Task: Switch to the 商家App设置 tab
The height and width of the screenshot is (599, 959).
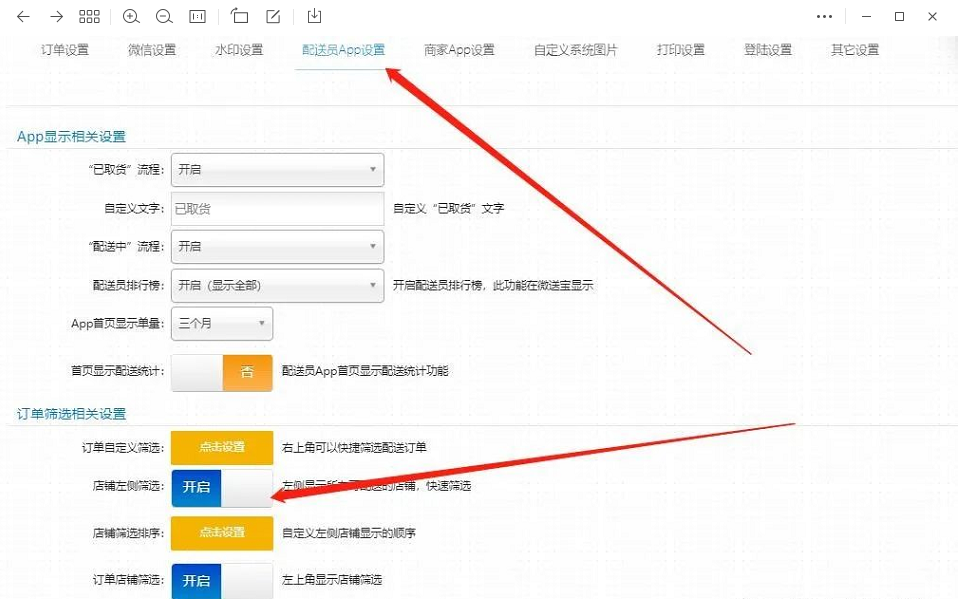Action: click(459, 50)
